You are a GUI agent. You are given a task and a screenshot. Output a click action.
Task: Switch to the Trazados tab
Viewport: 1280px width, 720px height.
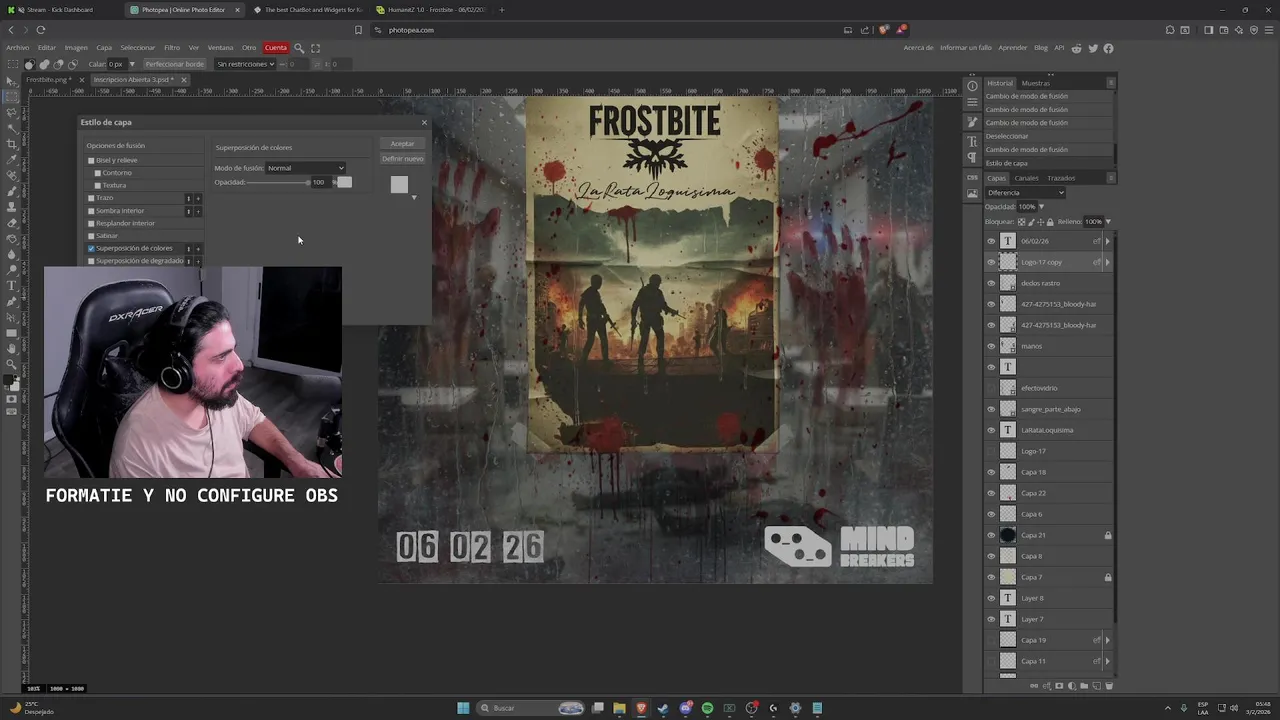tap(1061, 178)
